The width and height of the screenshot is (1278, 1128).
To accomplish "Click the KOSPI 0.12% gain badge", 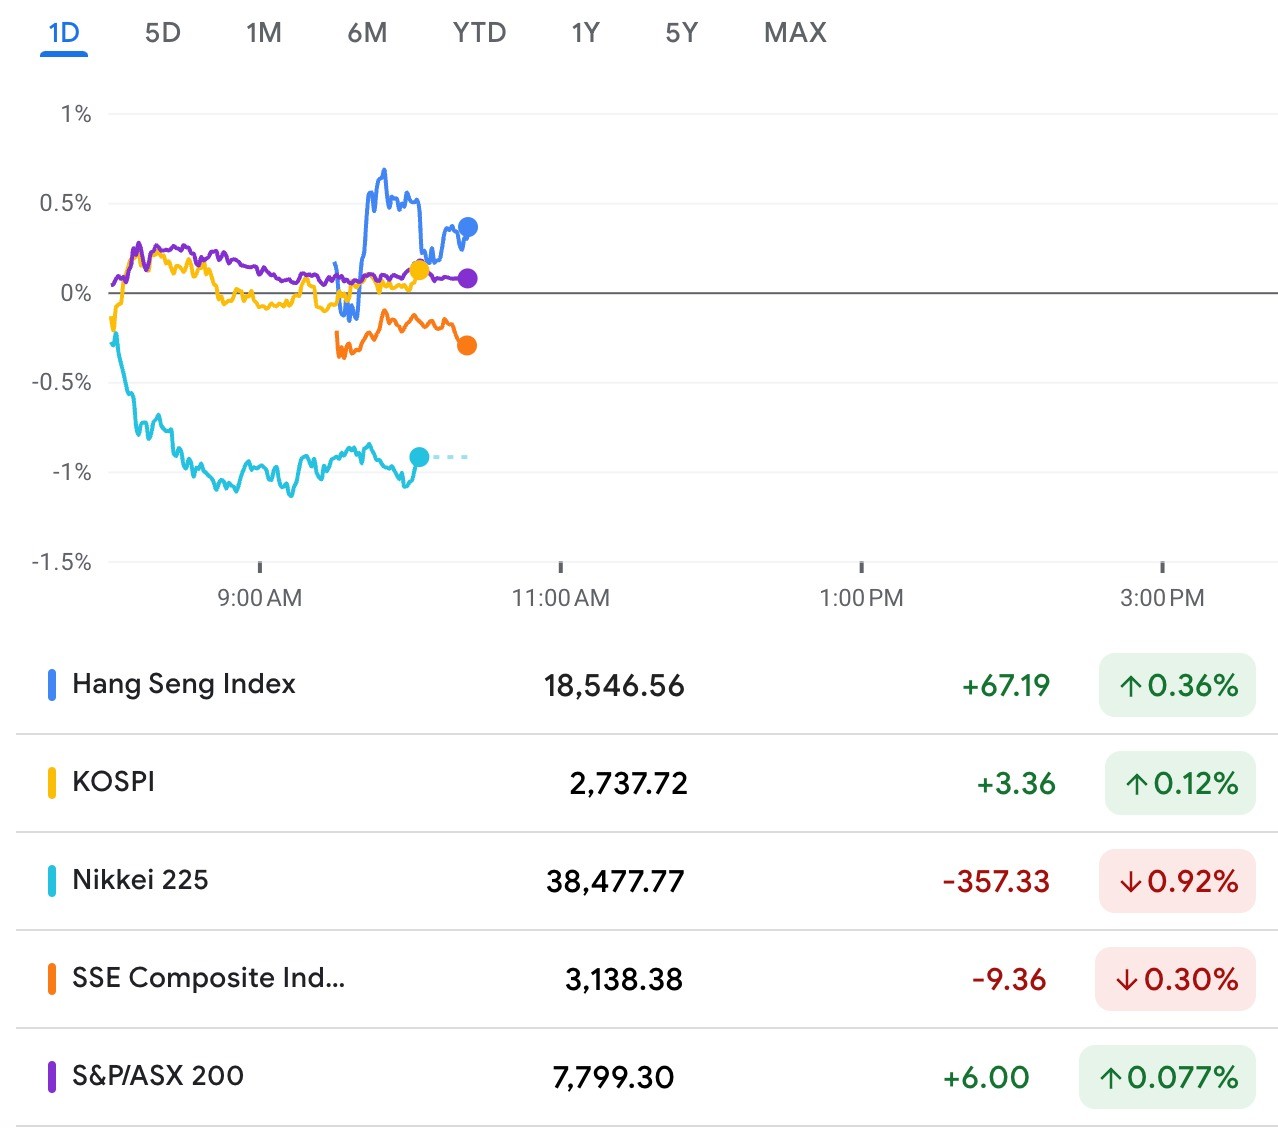I will [1180, 783].
